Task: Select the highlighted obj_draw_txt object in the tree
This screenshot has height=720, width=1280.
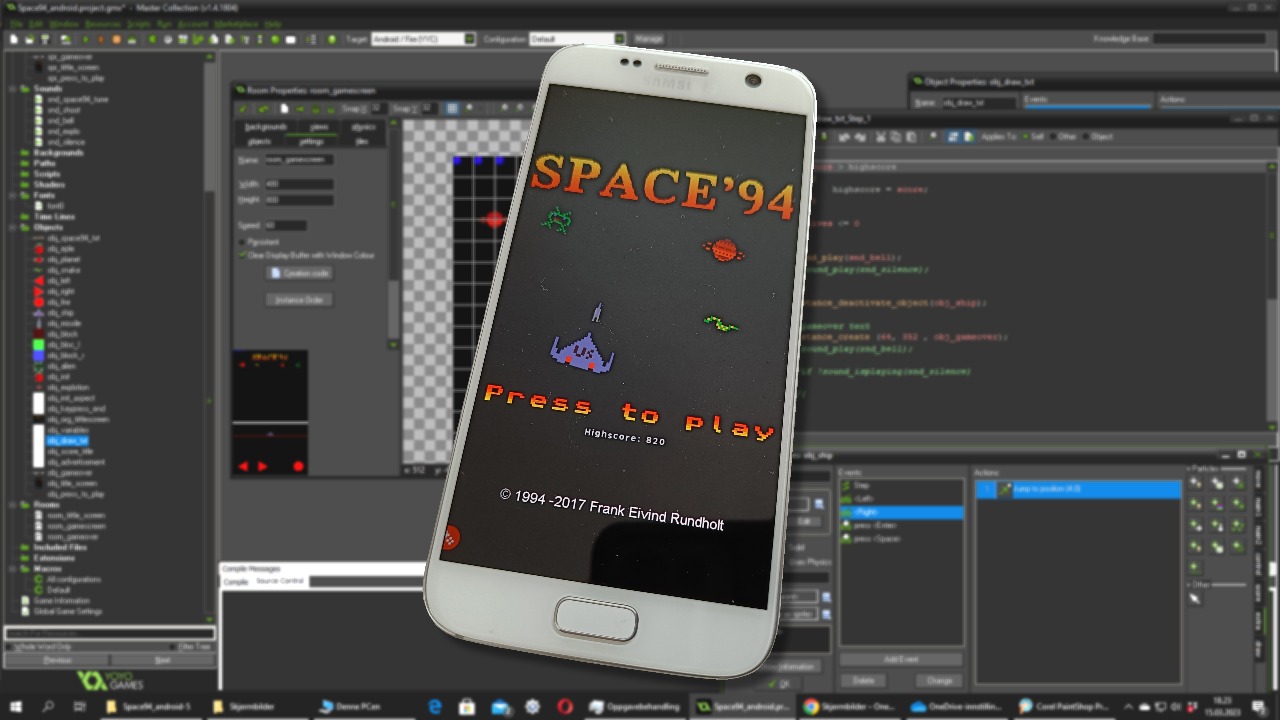Action: (x=67, y=440)
